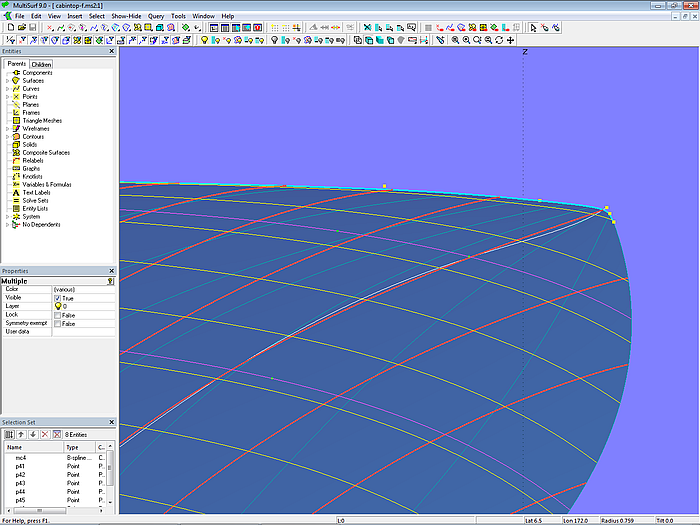
Task: Switch to the Children tab
Action: tap(41, 64)
